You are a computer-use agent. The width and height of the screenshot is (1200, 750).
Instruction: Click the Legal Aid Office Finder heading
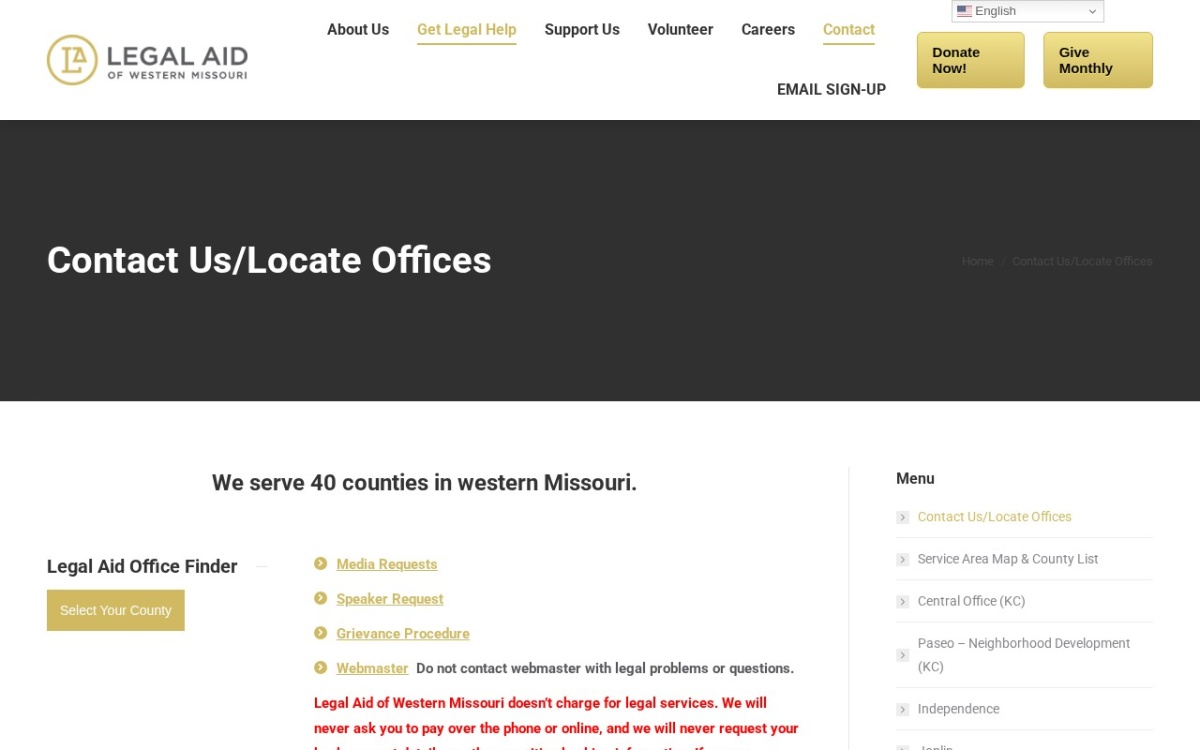(142, 566)
